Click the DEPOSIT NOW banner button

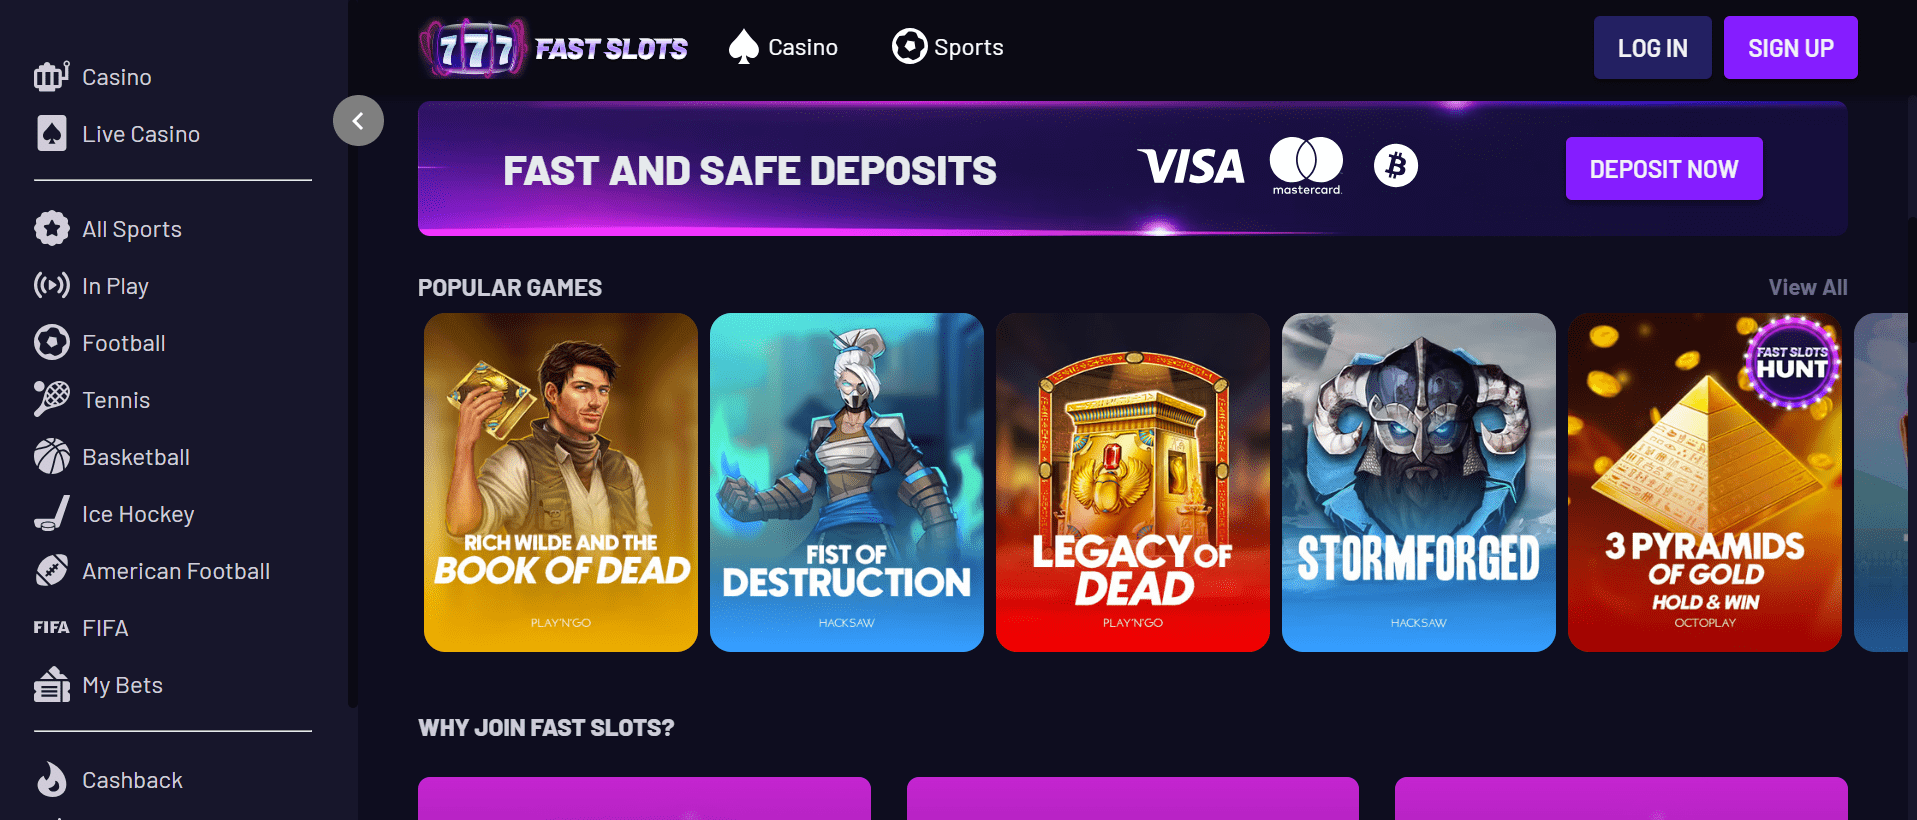(1664, 169)
